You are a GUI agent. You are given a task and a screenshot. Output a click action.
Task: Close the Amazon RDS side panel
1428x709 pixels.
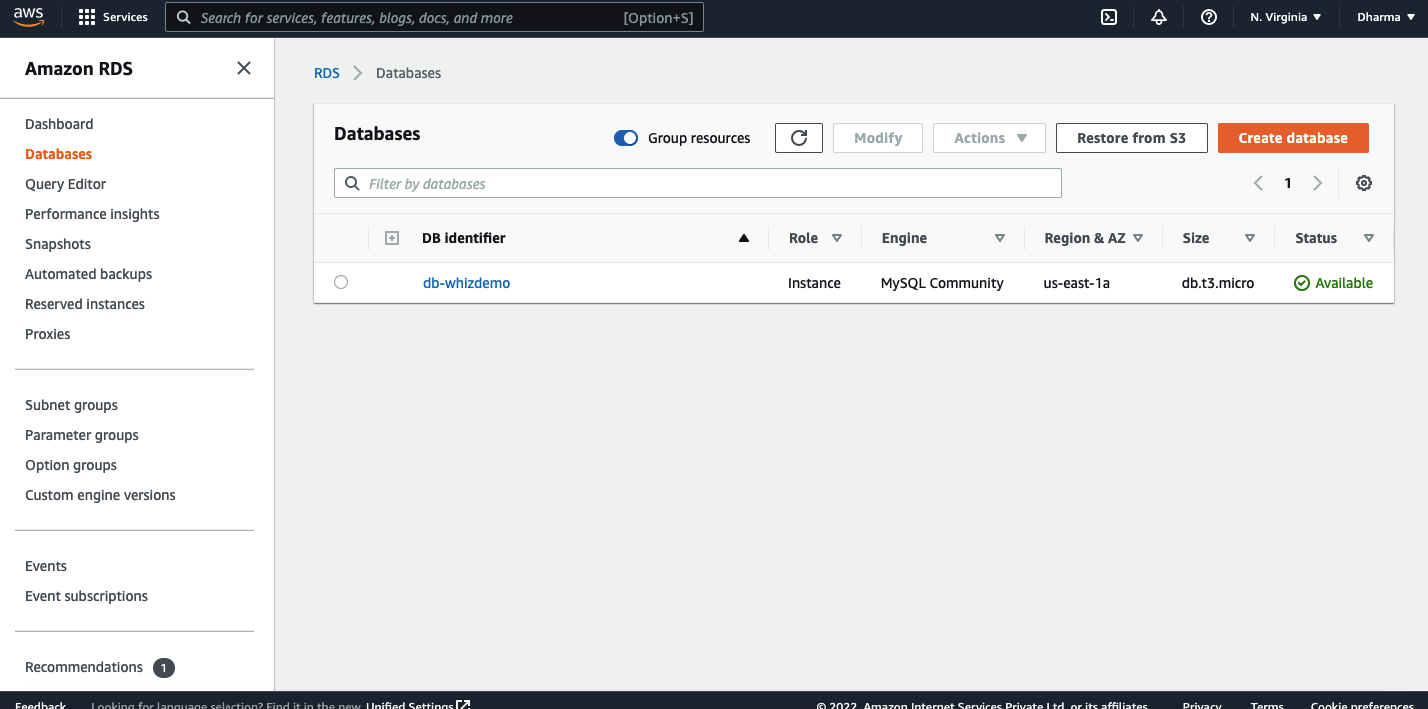click(244, 68)
